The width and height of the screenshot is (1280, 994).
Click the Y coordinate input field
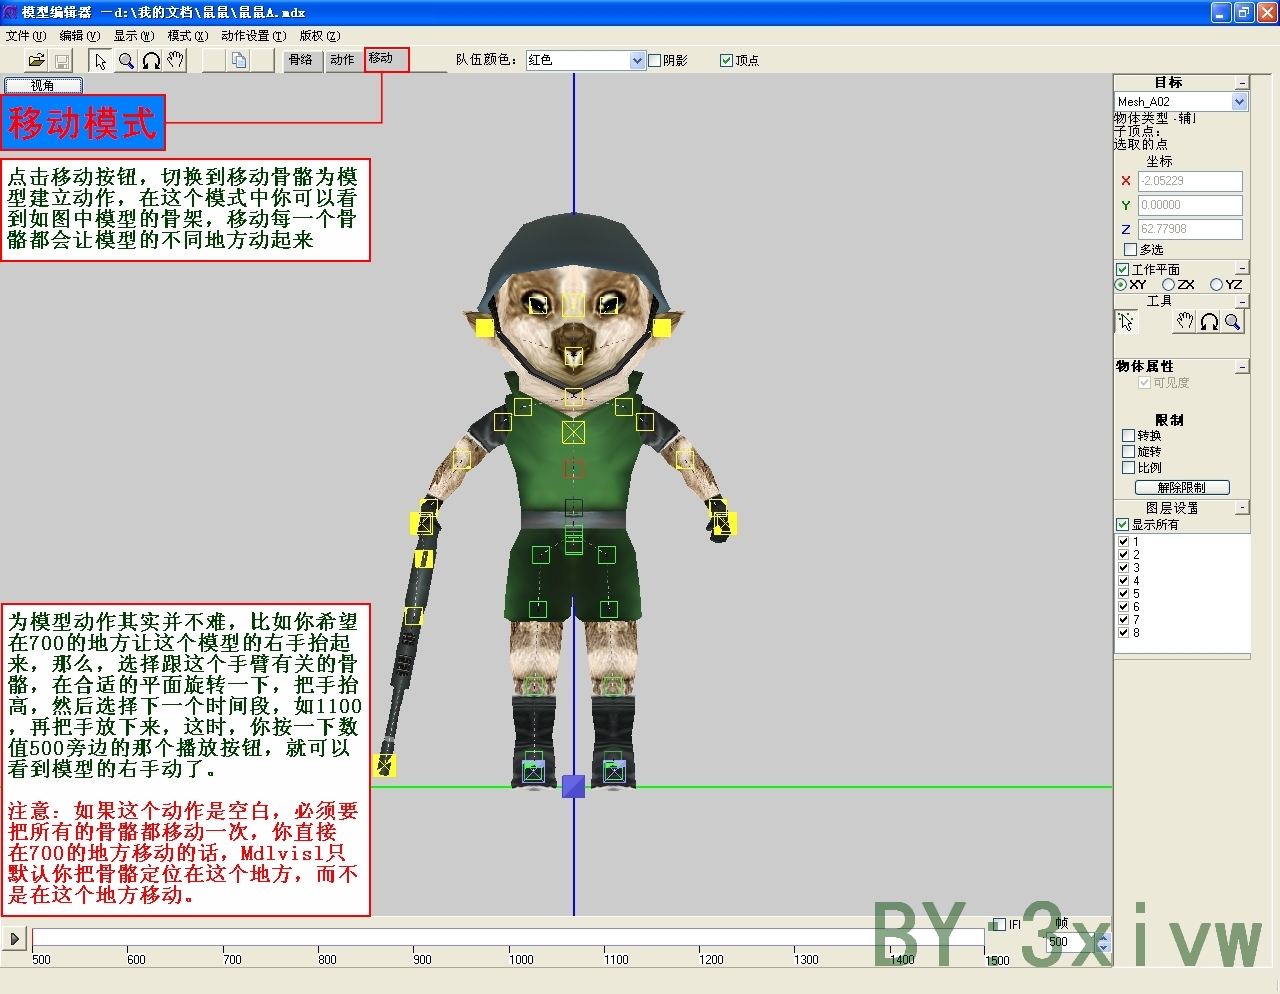[1190, 205]
